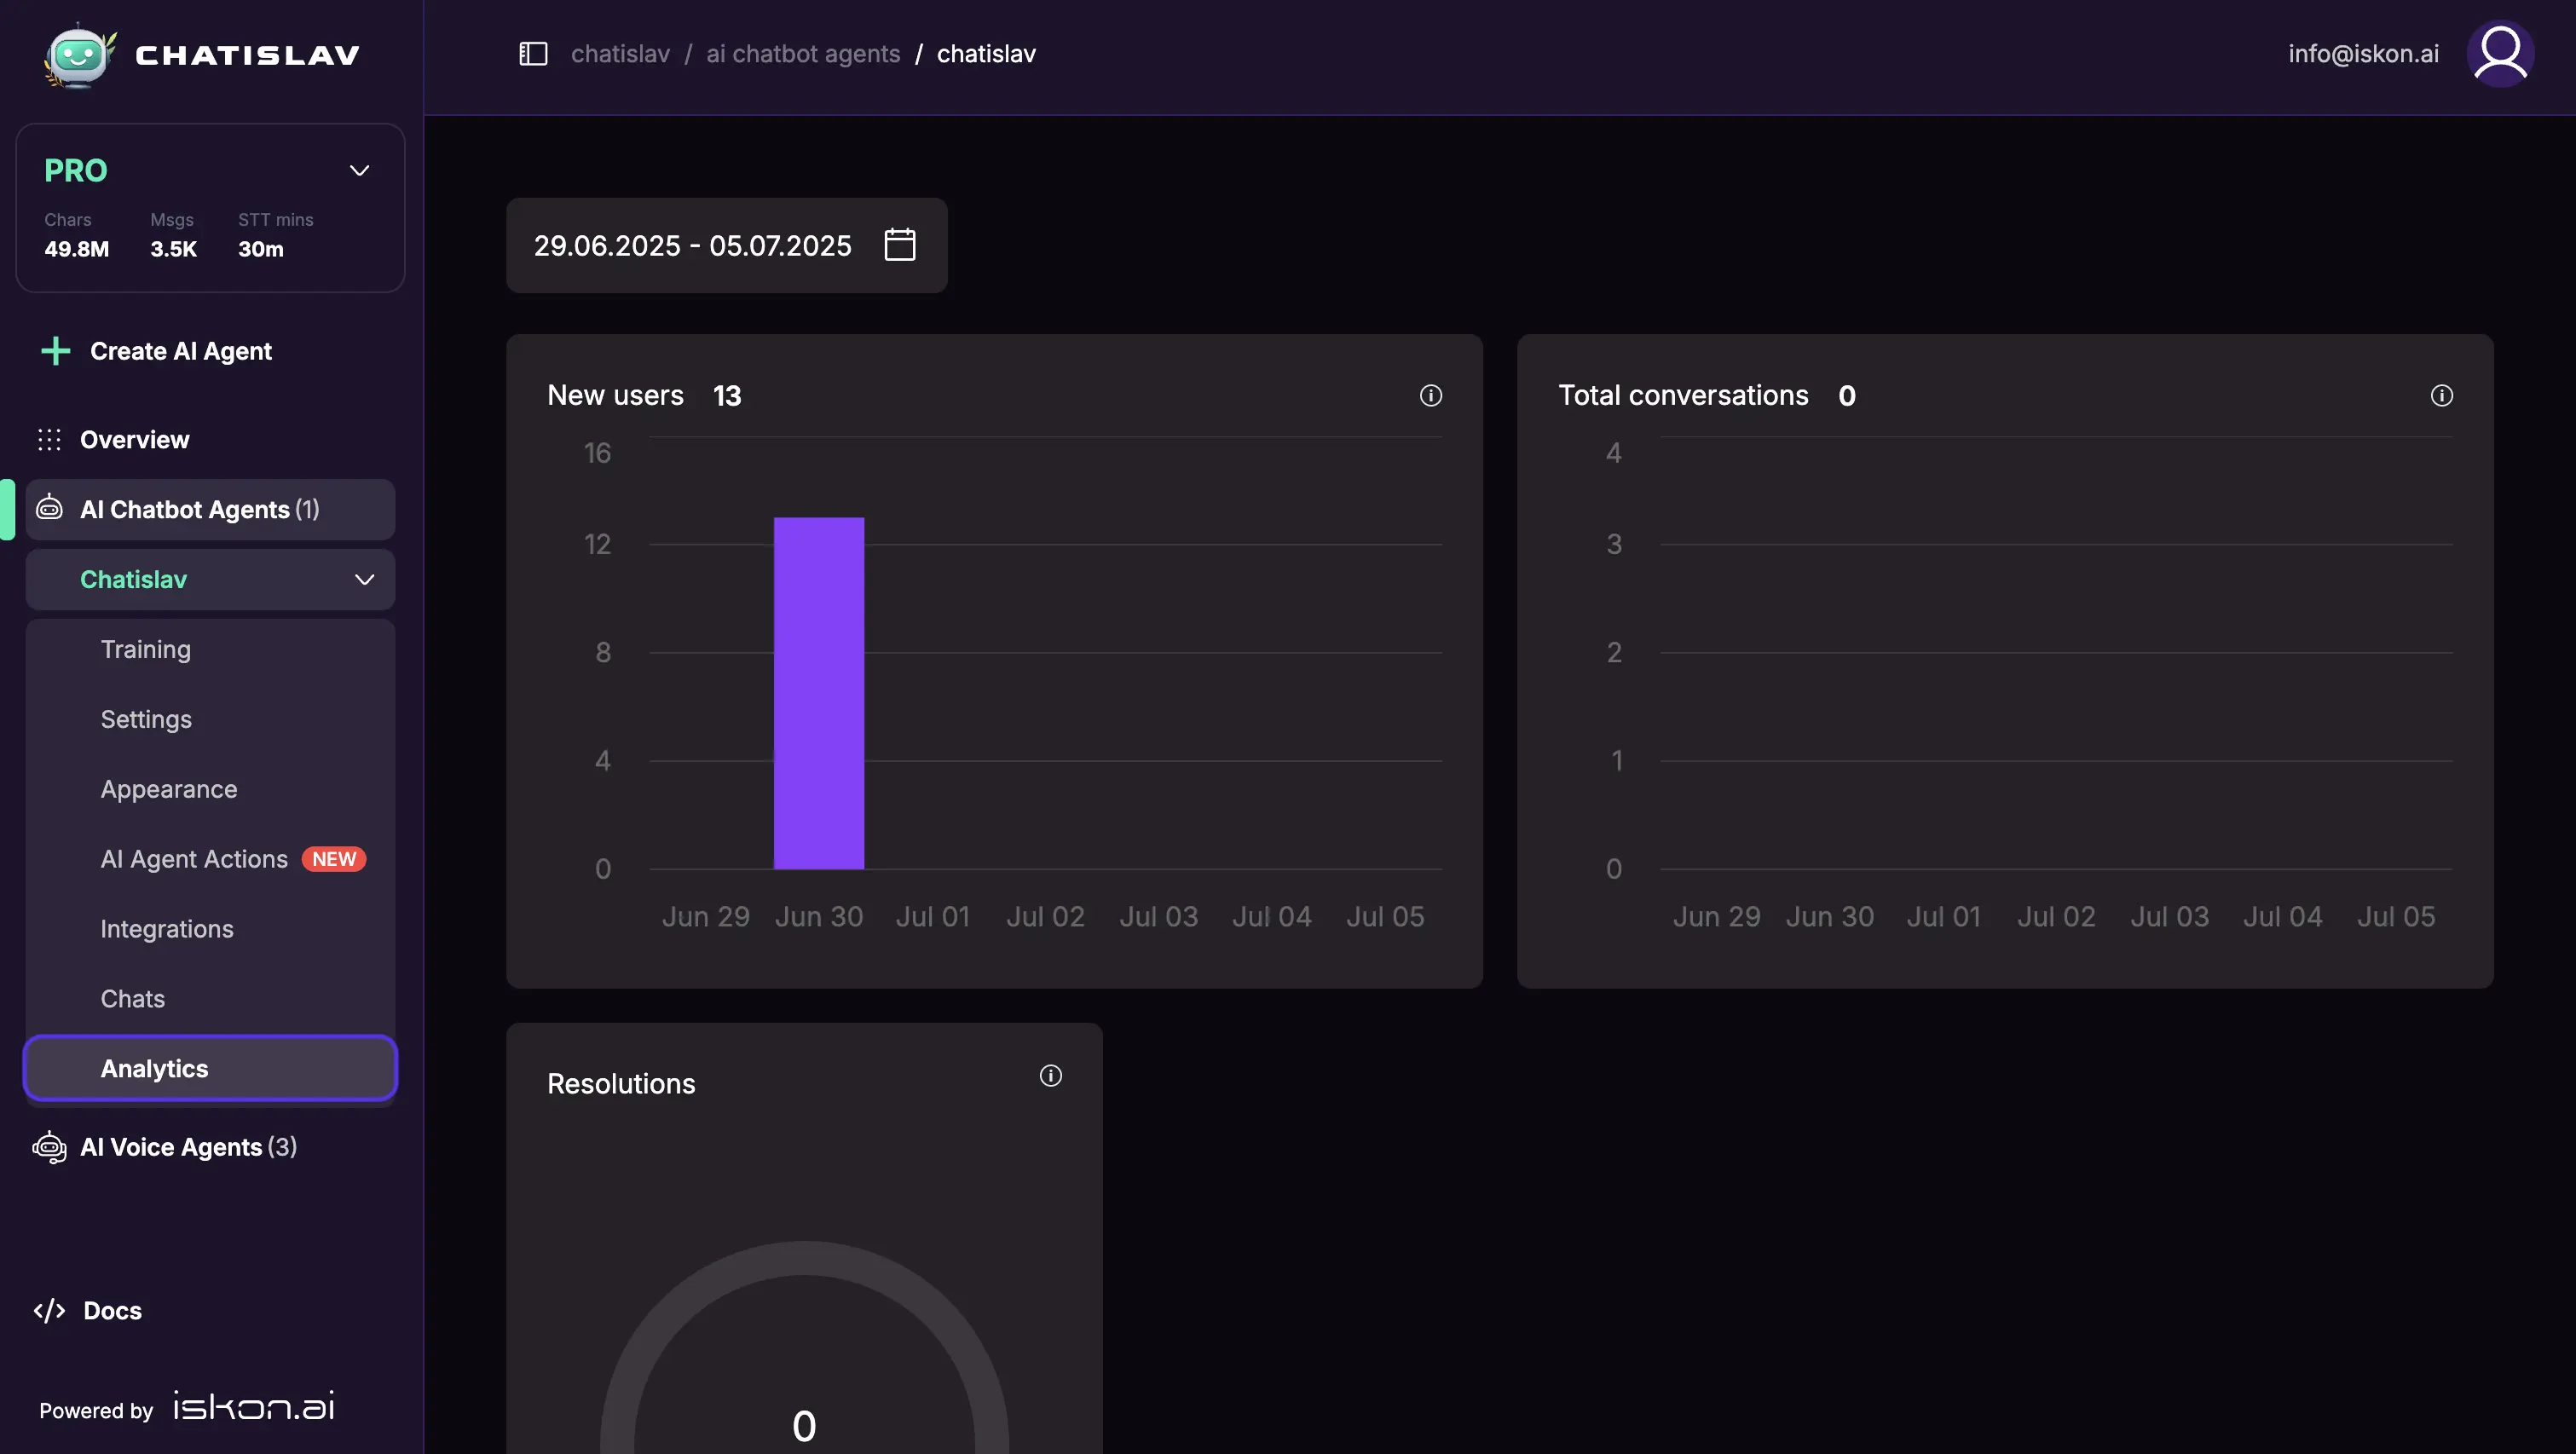Click the Resolutions gauge value 0
This screenshot has height=1454, width=2576.
804,1426
